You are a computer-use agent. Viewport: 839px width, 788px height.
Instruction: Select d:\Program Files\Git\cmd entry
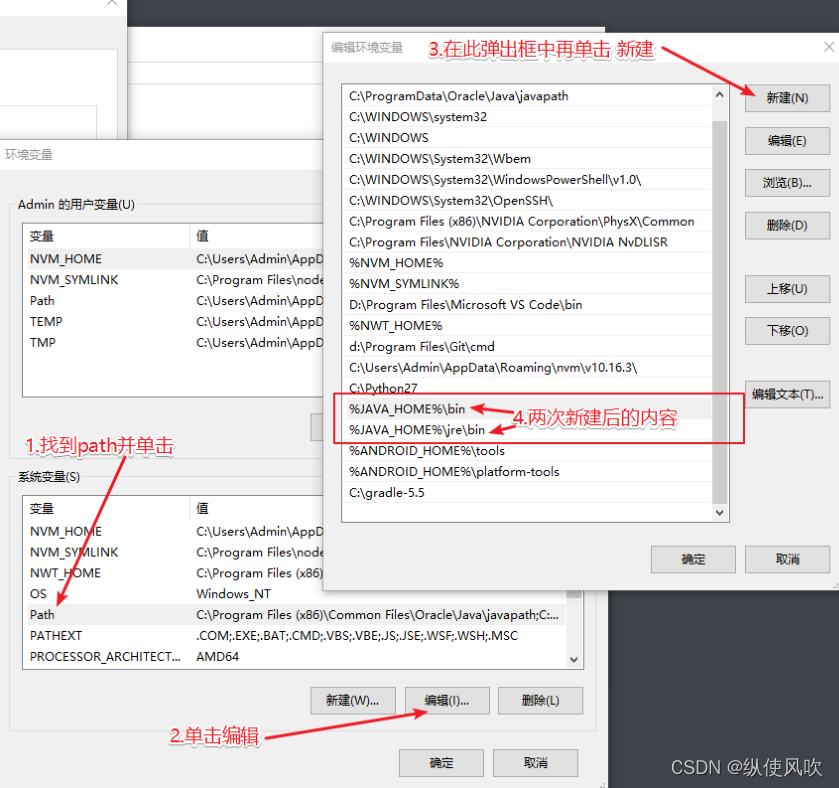pos(527,346)
